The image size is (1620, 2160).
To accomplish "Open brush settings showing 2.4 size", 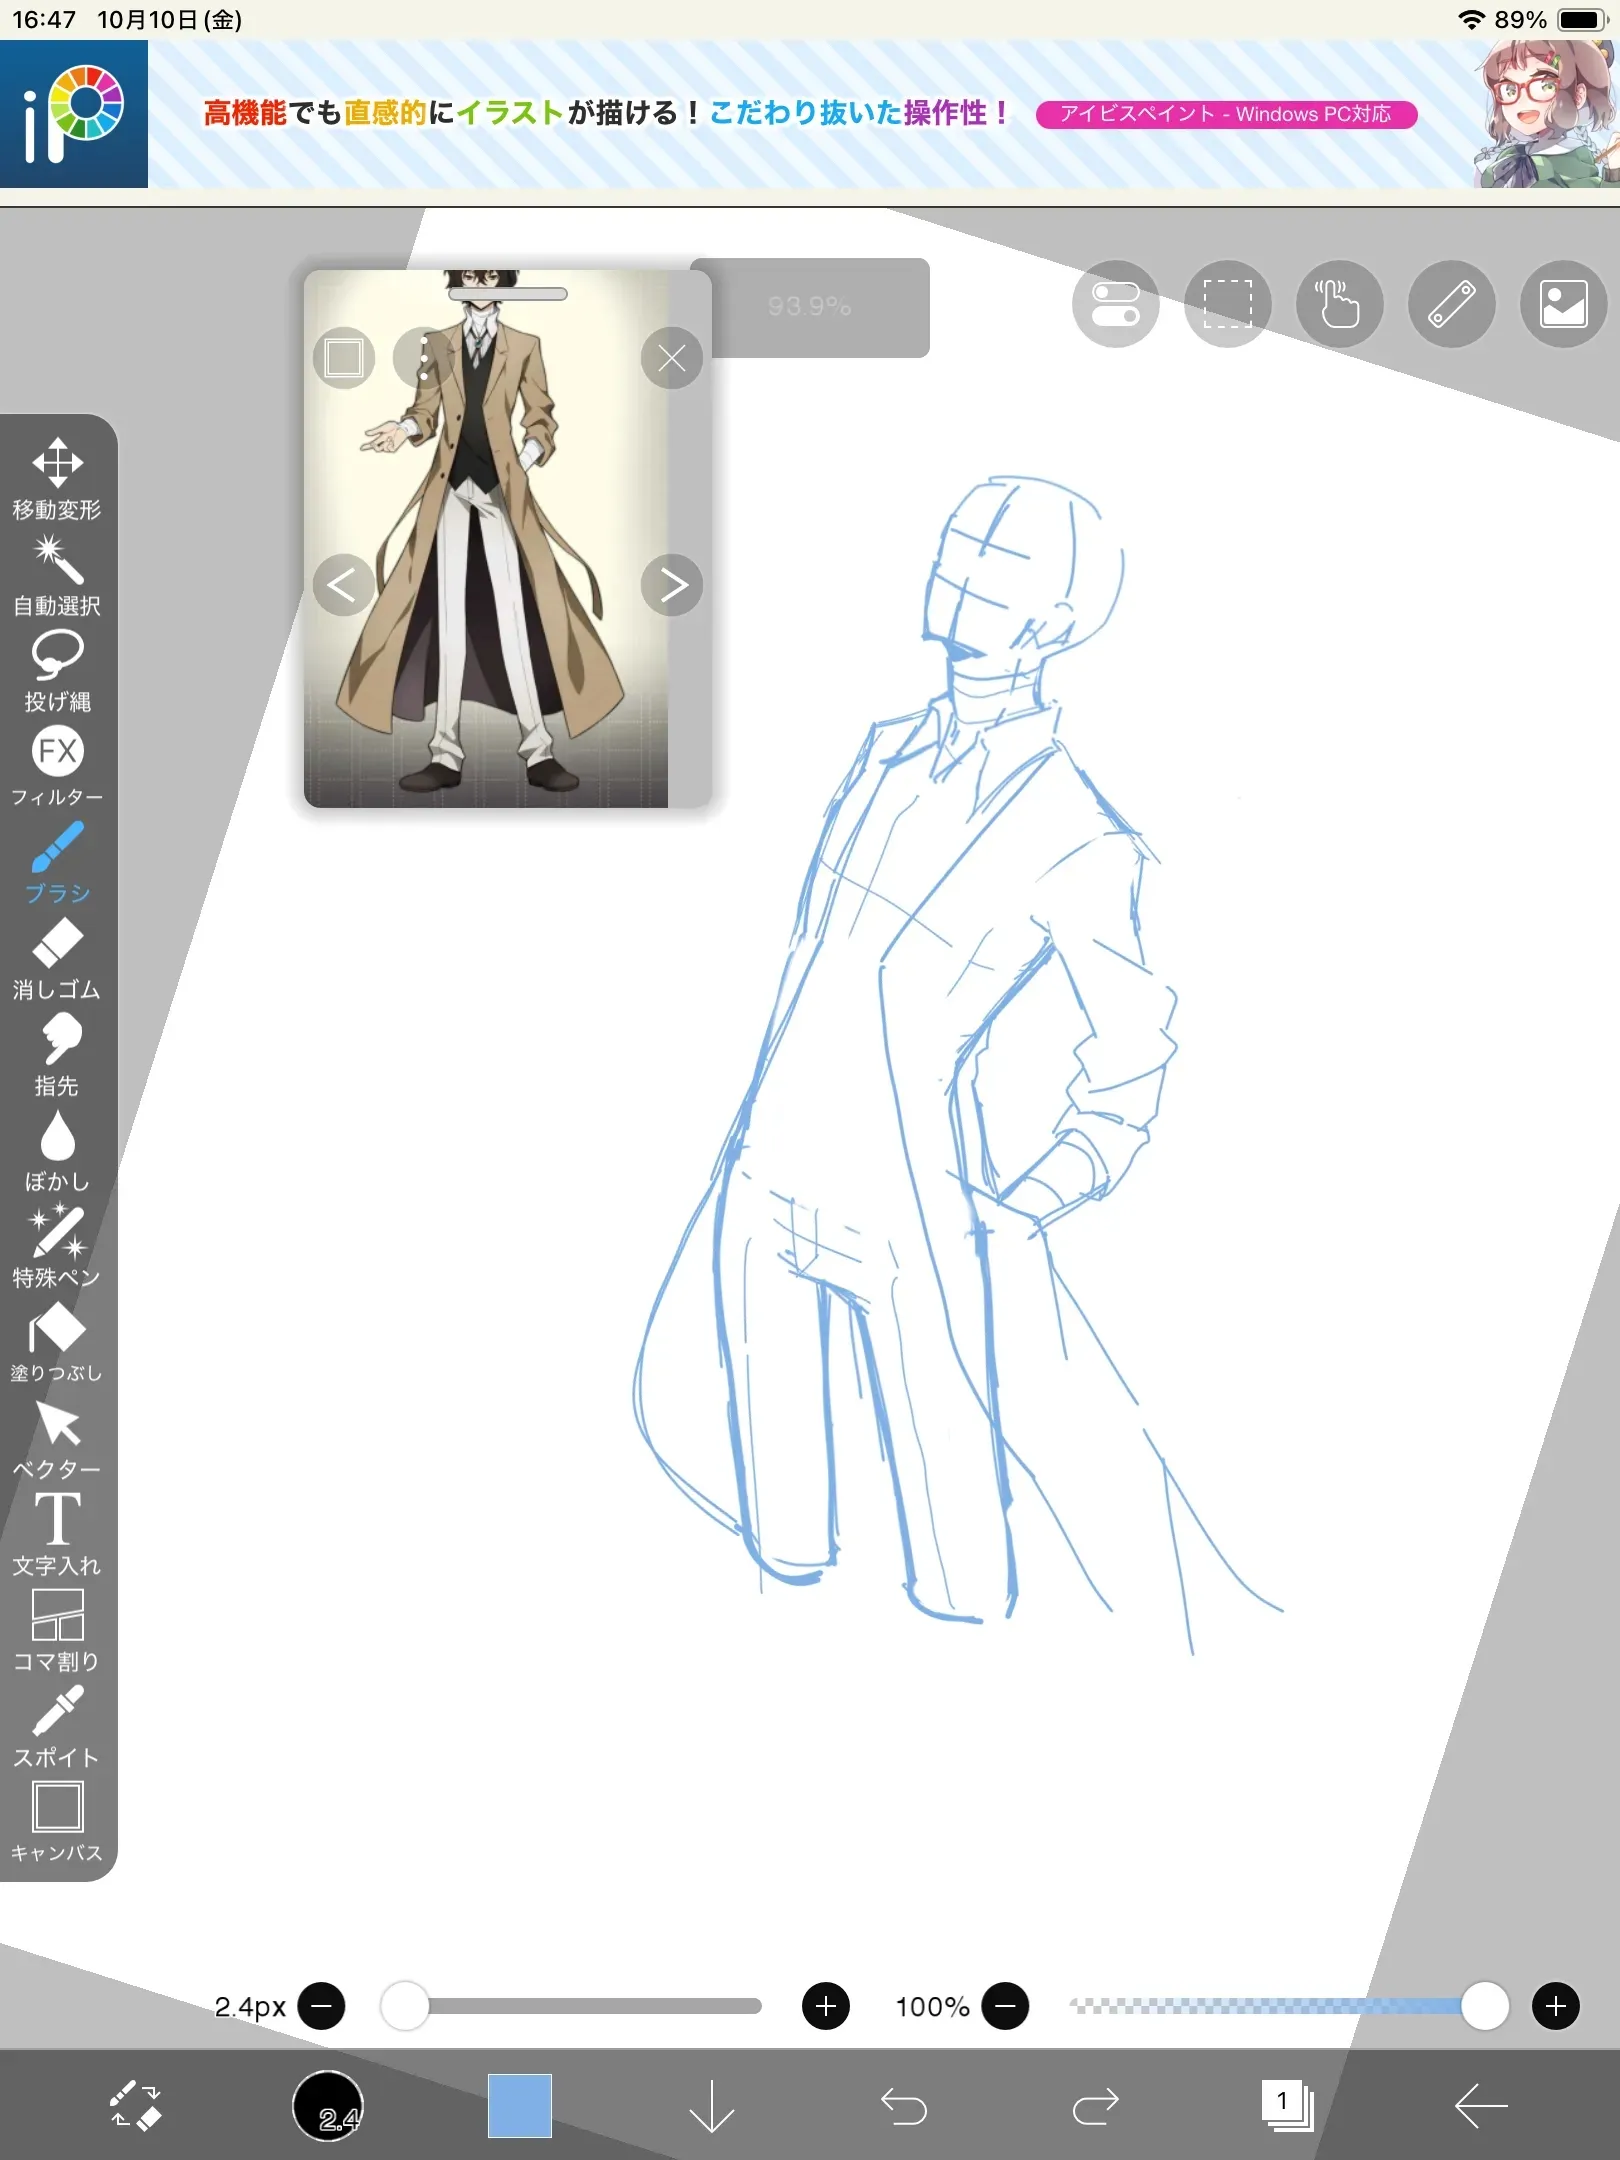I will [327, 2106].
